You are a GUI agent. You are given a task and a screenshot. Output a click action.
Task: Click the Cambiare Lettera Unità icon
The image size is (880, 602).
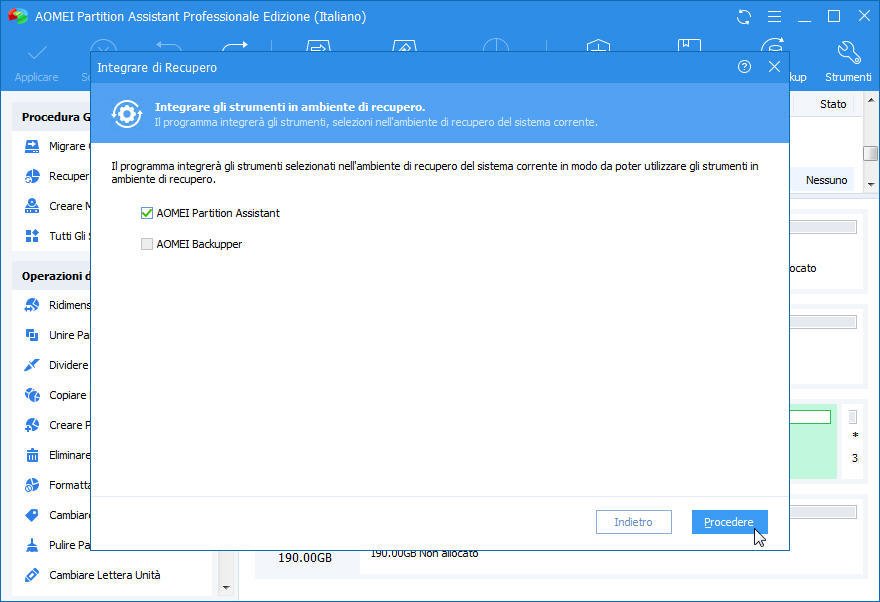(32, 575)
